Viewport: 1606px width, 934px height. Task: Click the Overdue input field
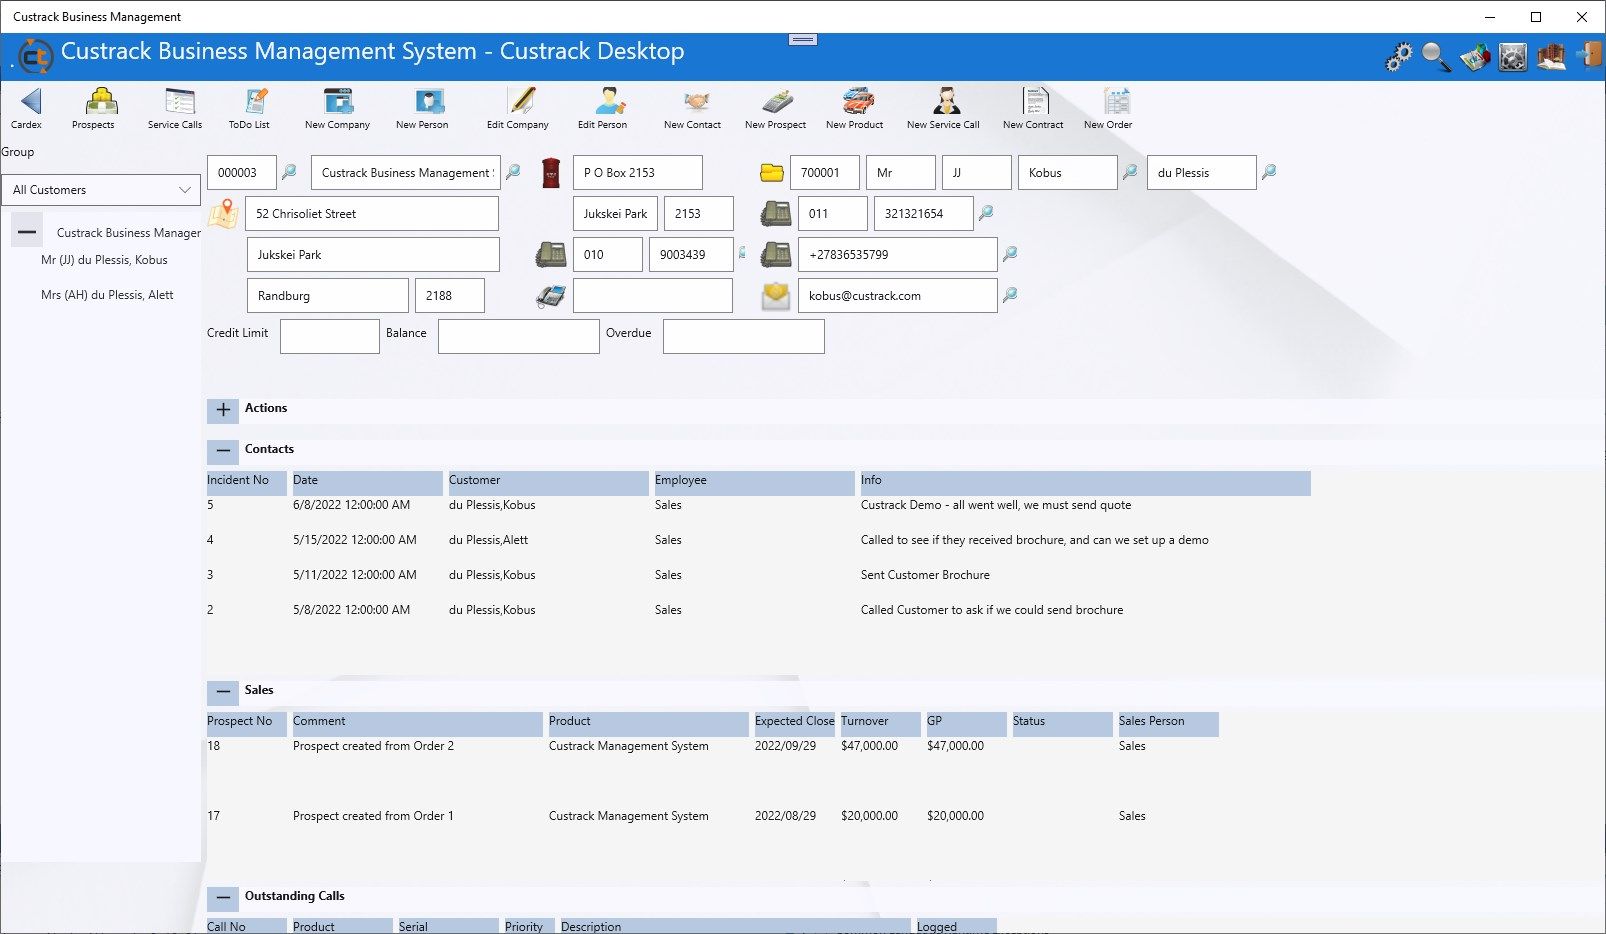744,336
